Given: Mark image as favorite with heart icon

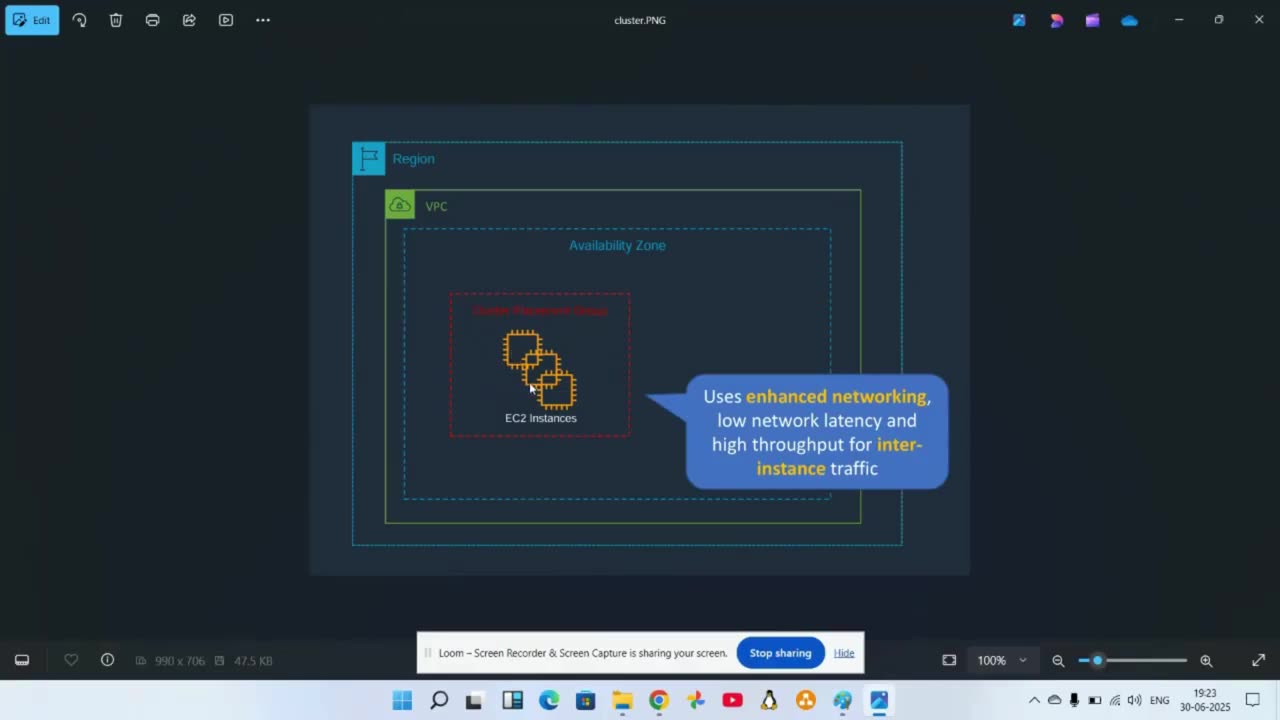Looking at the screenshot, I should click(71, 660).
